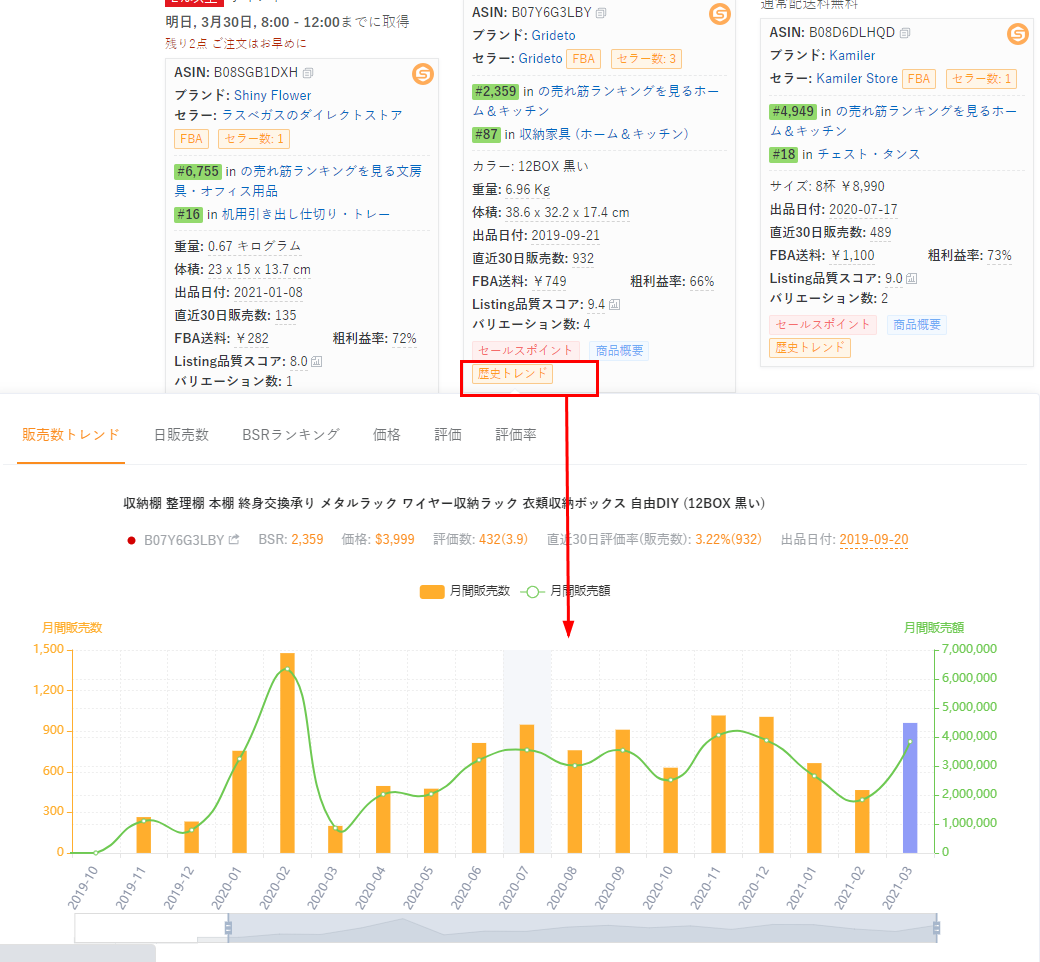The image size is (1040, 962).
Task: Show the 評価 tab
Action: [448, 435]
